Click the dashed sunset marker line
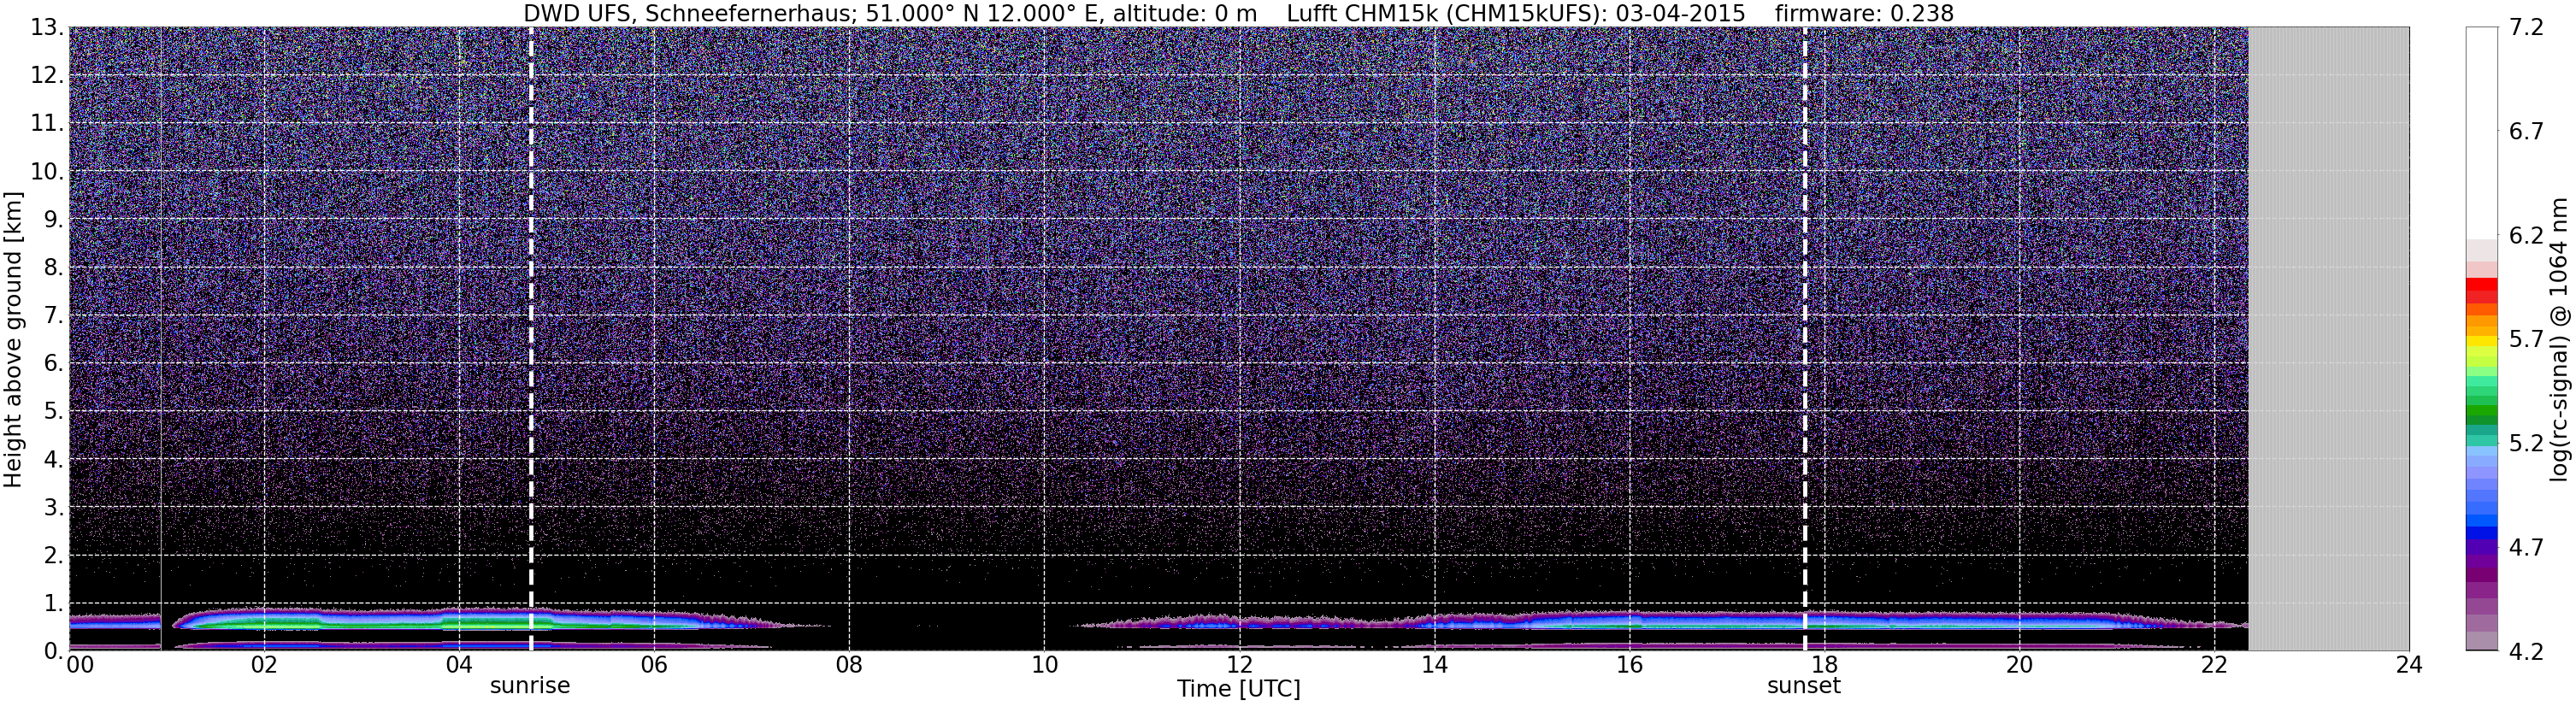2576x706 pixels. pyautogui.click(x=1805, y=339)
